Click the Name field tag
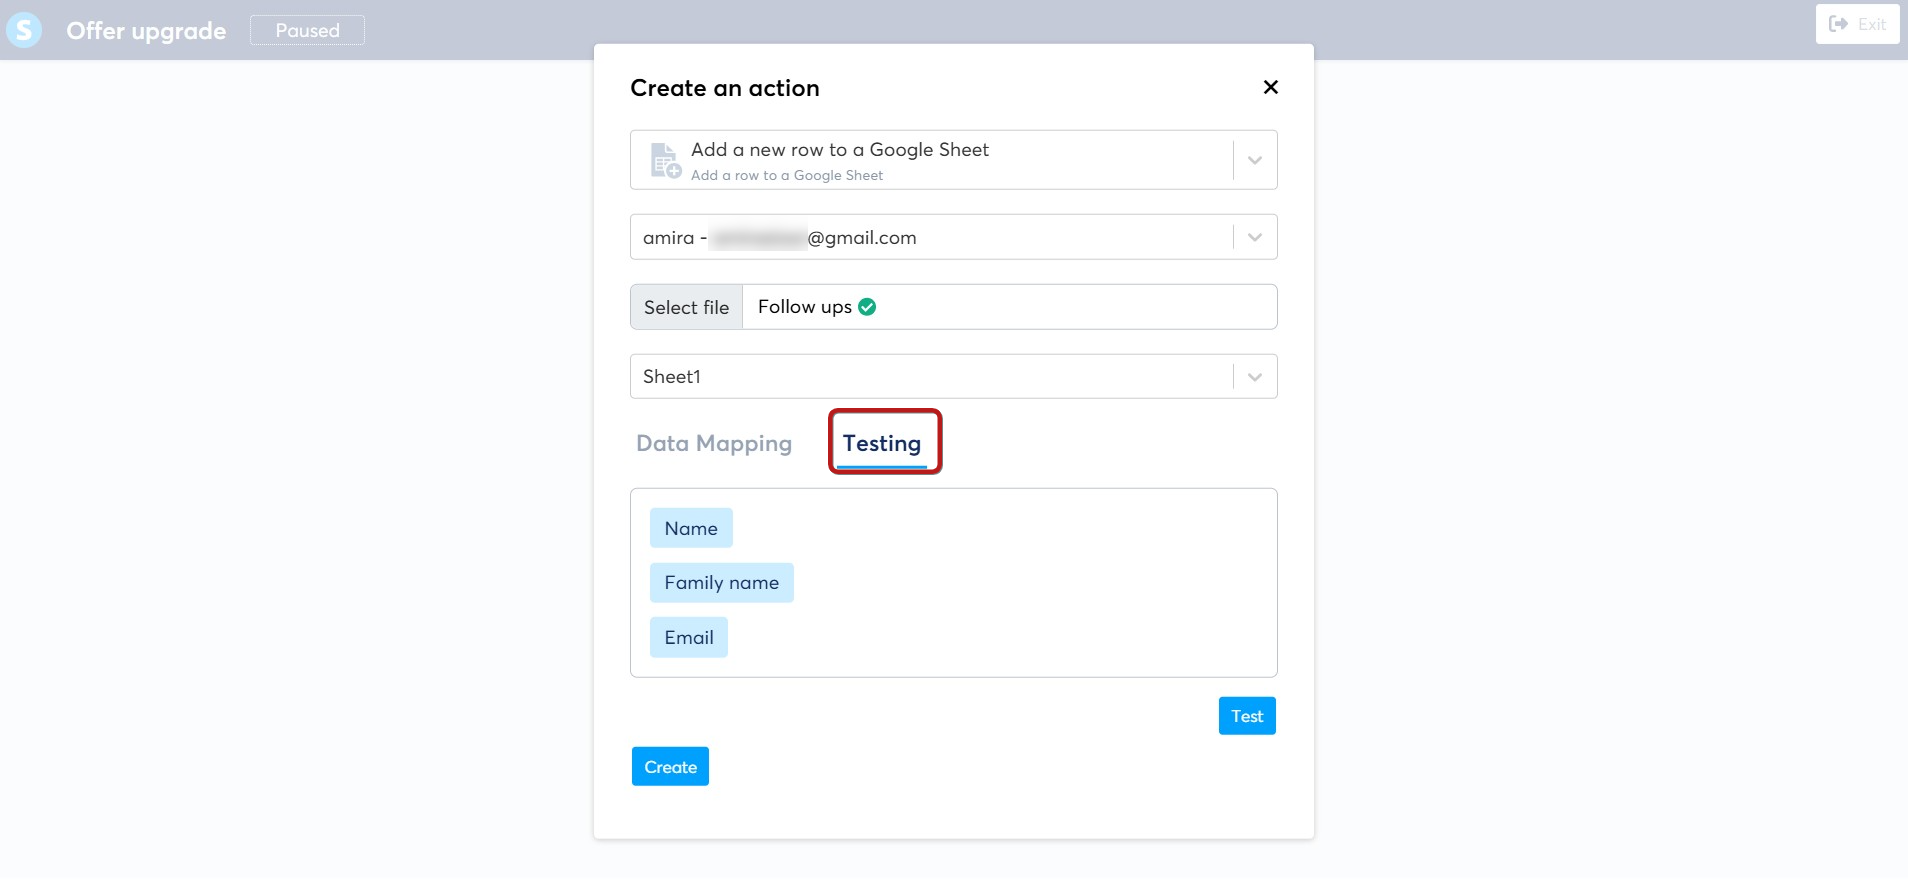Viewport: 1908px width, 882px height. click(x=691, y=528)
